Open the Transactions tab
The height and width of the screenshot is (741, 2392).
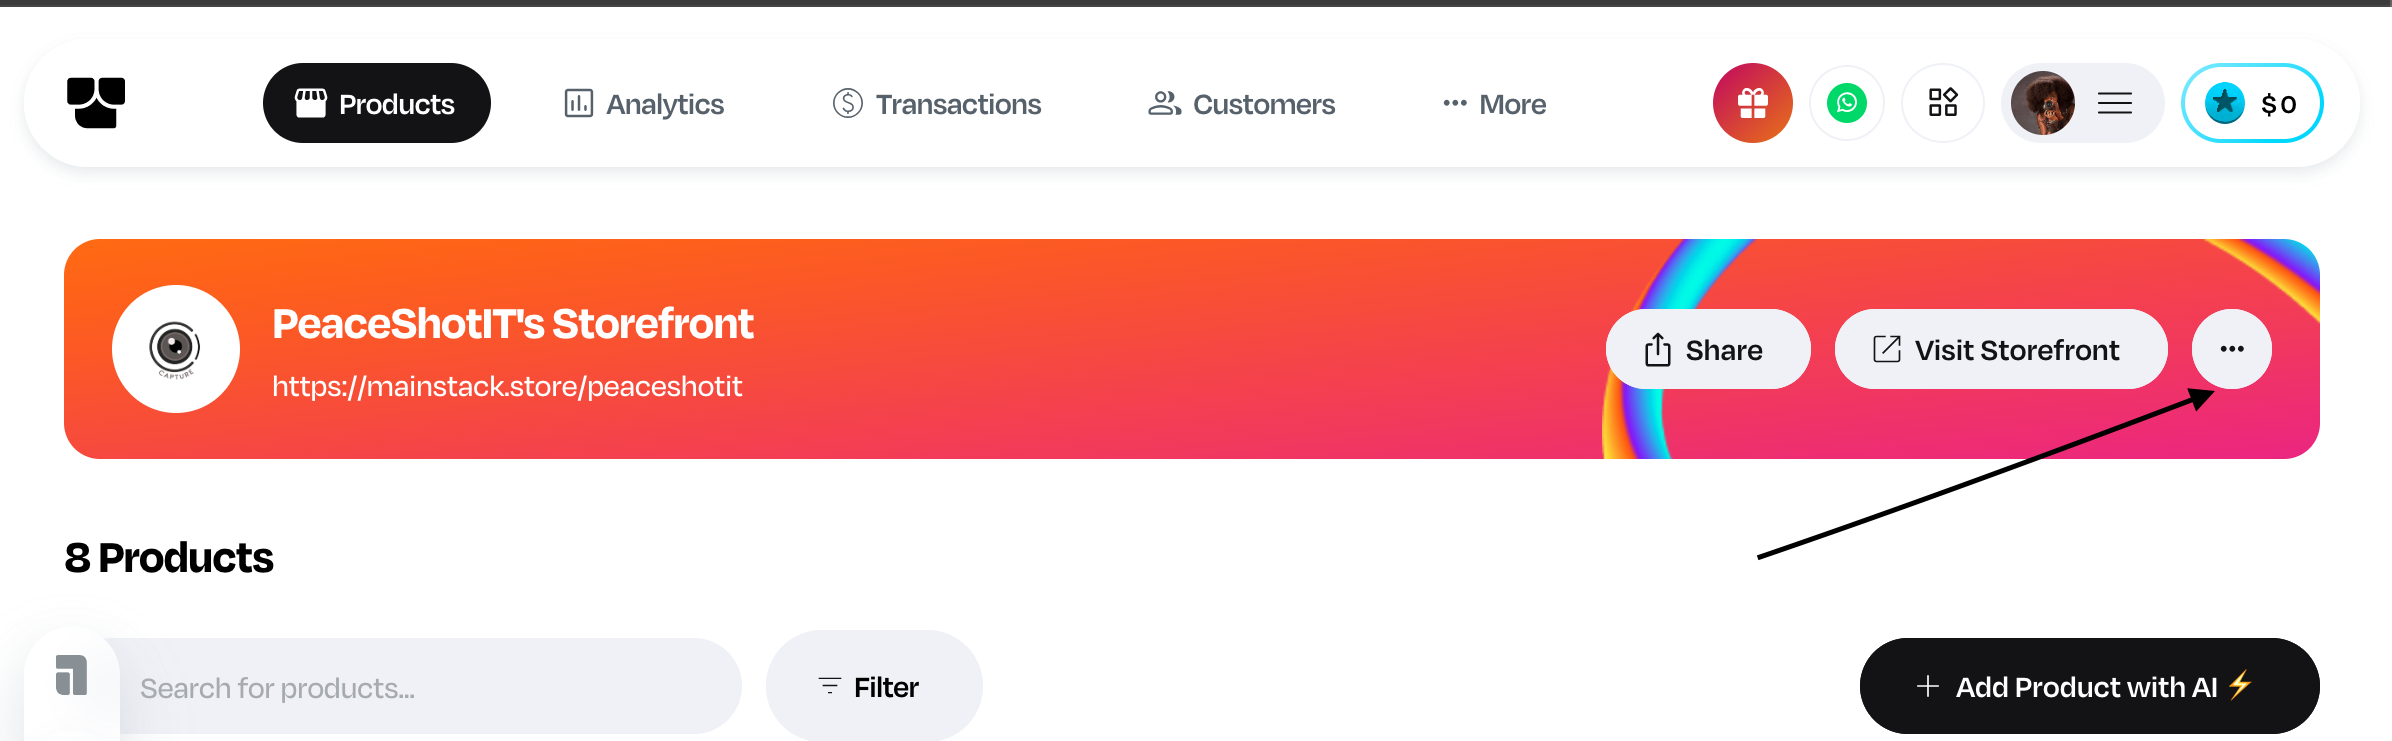click(x=937, y=104)
